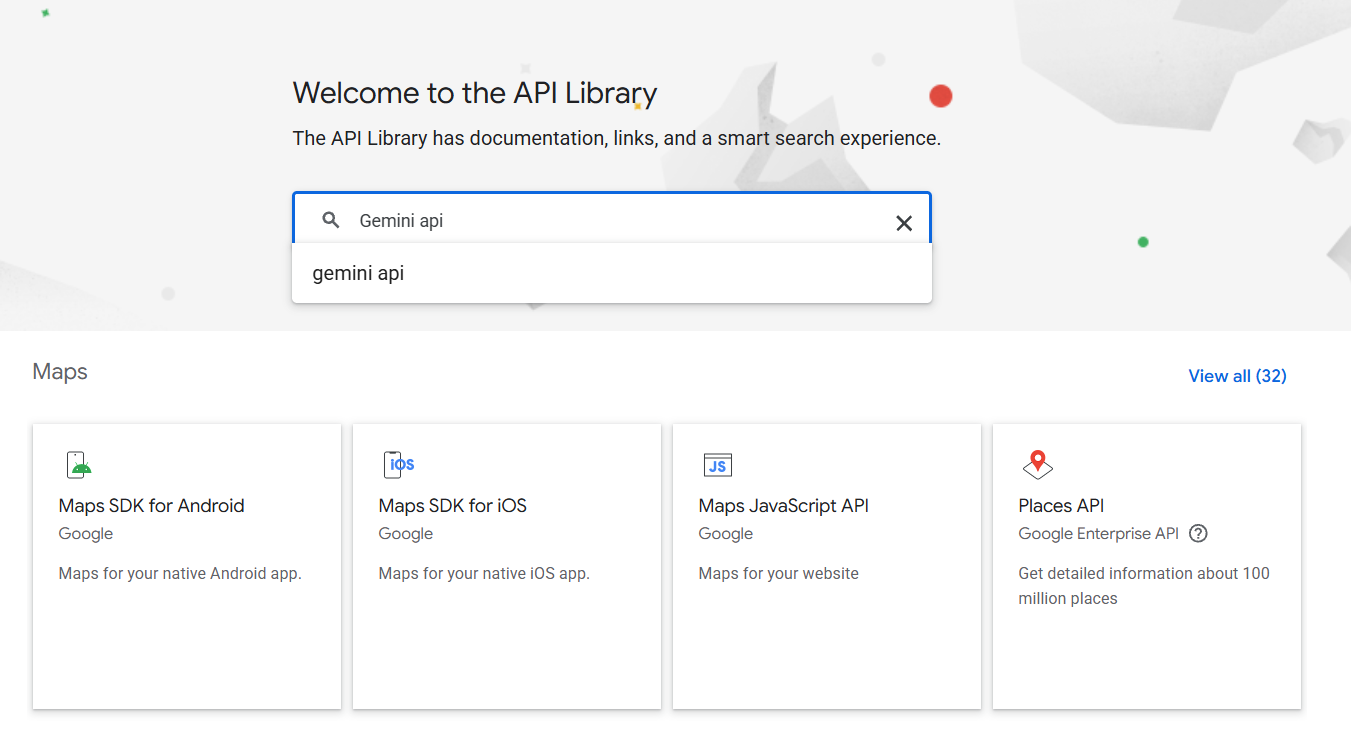Clear the search text with X icon
1351x732 pixels.
[903, 223]
